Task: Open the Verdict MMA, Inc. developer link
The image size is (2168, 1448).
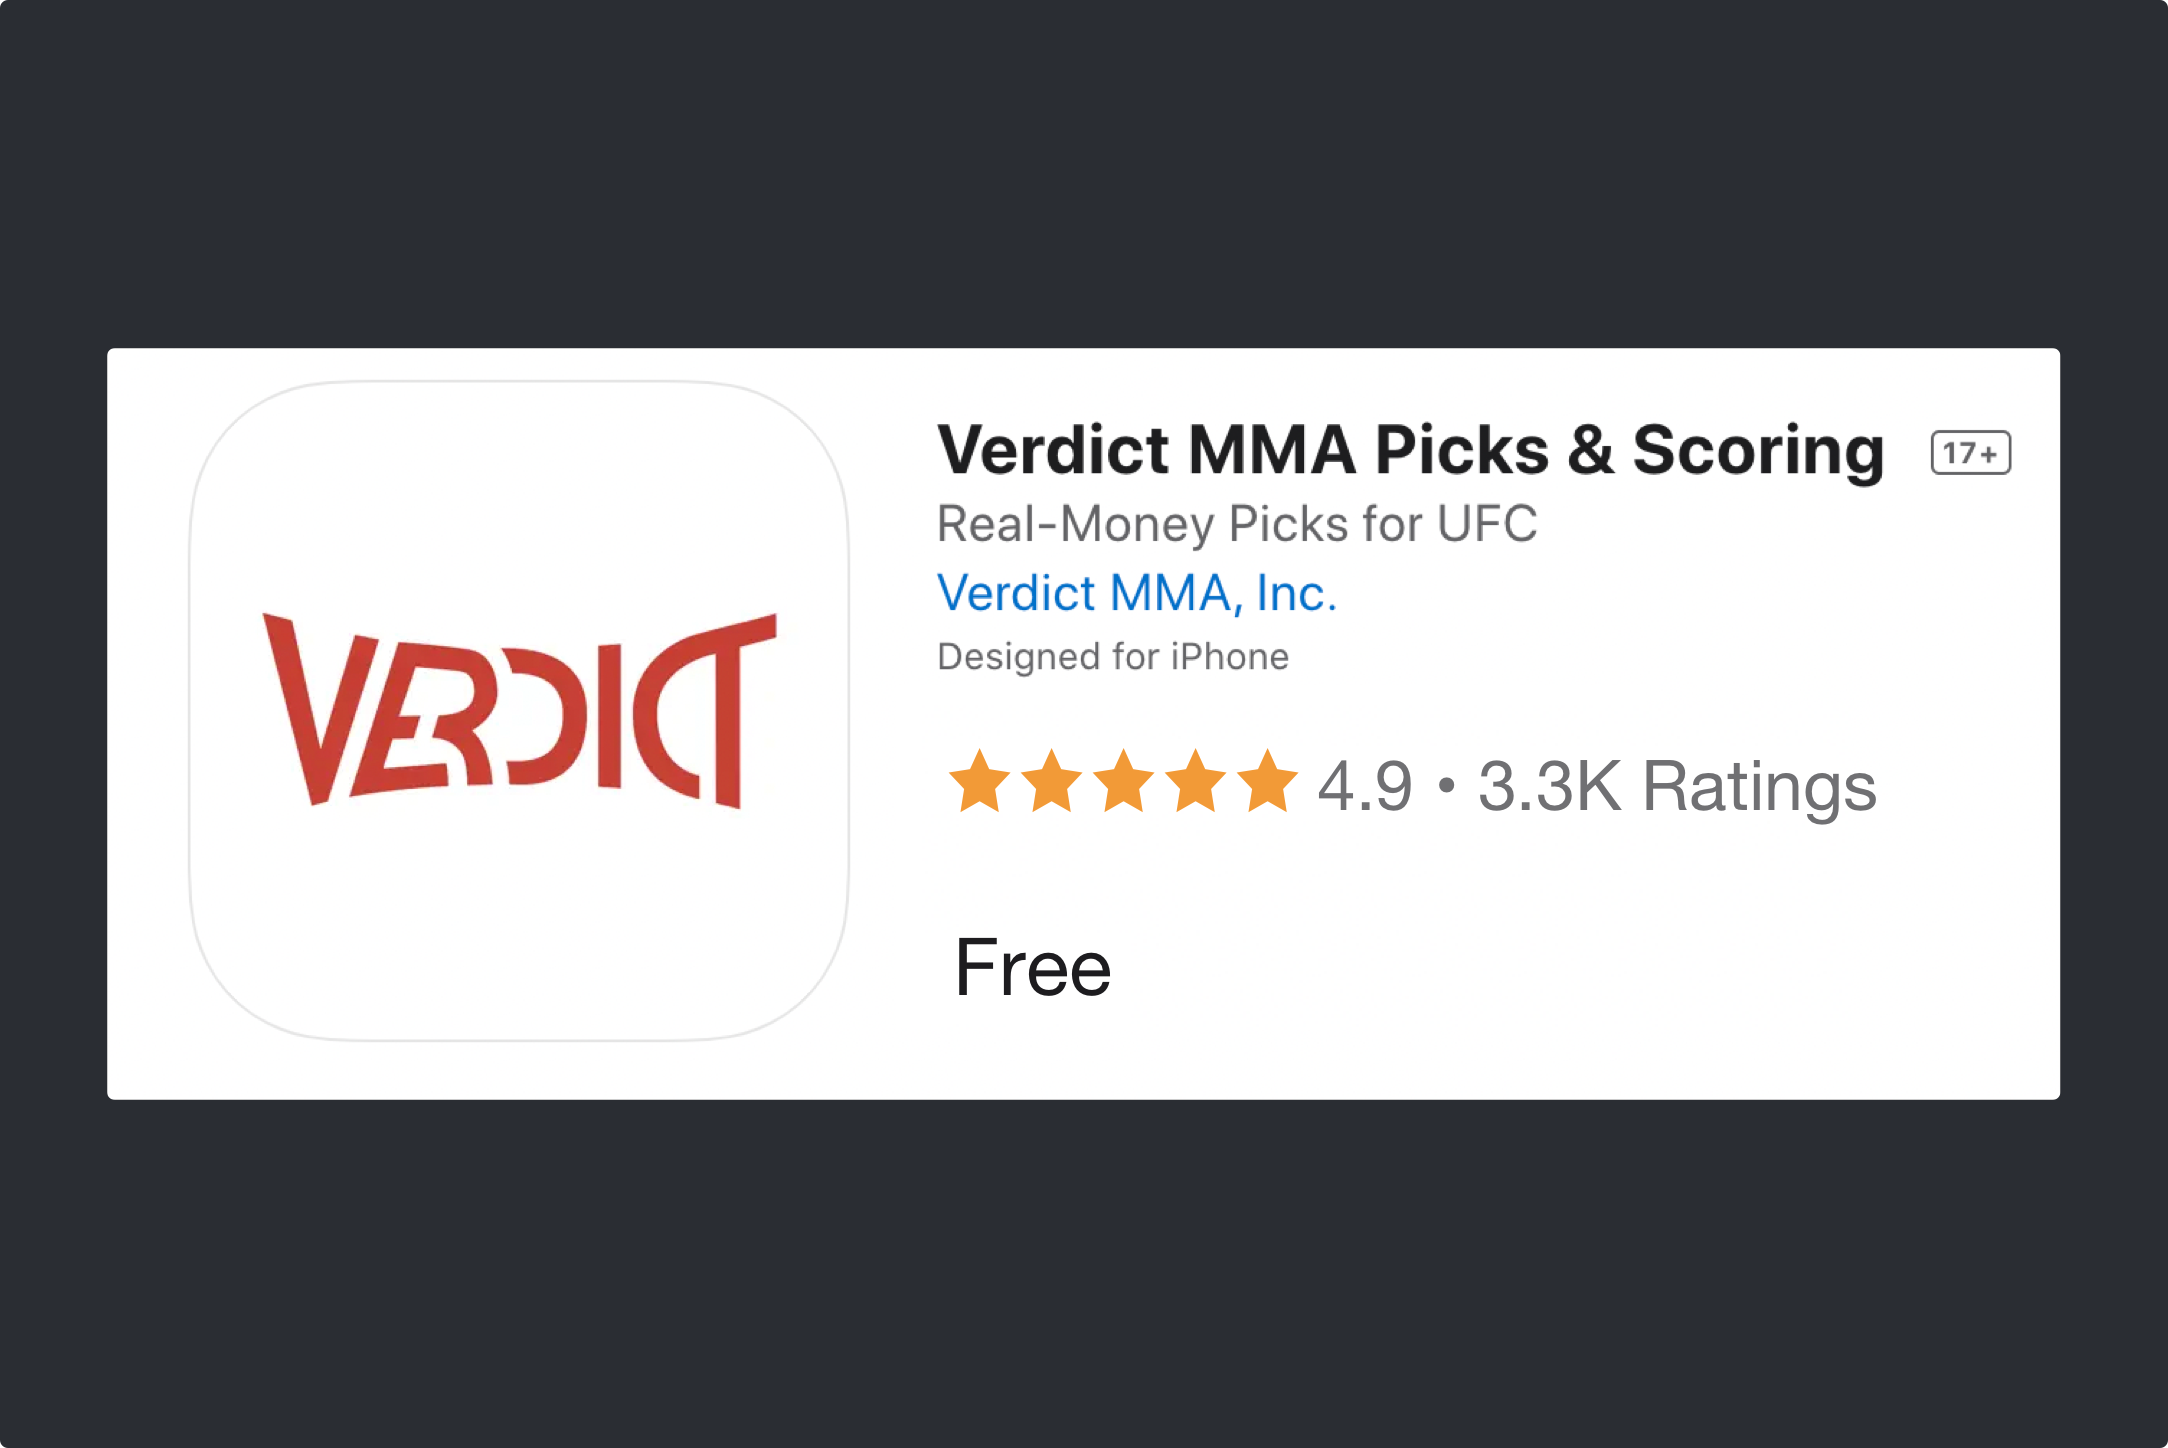Action: 1137,593
